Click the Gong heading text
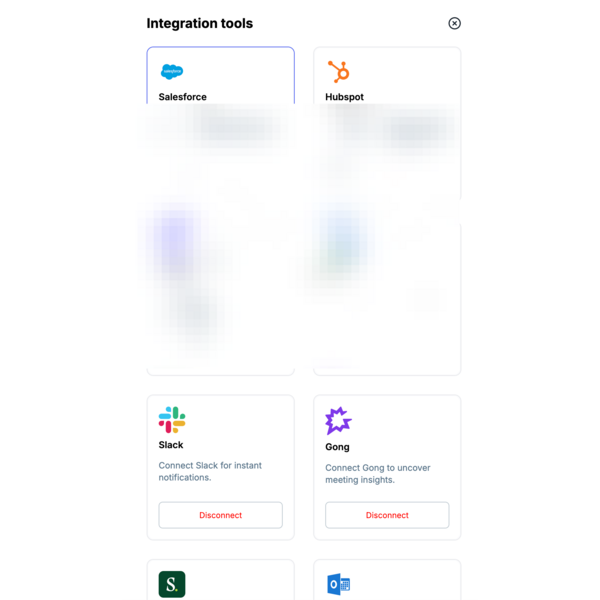Image resolution: width=600 pixels, height=600 pixels. coord(337,447)
